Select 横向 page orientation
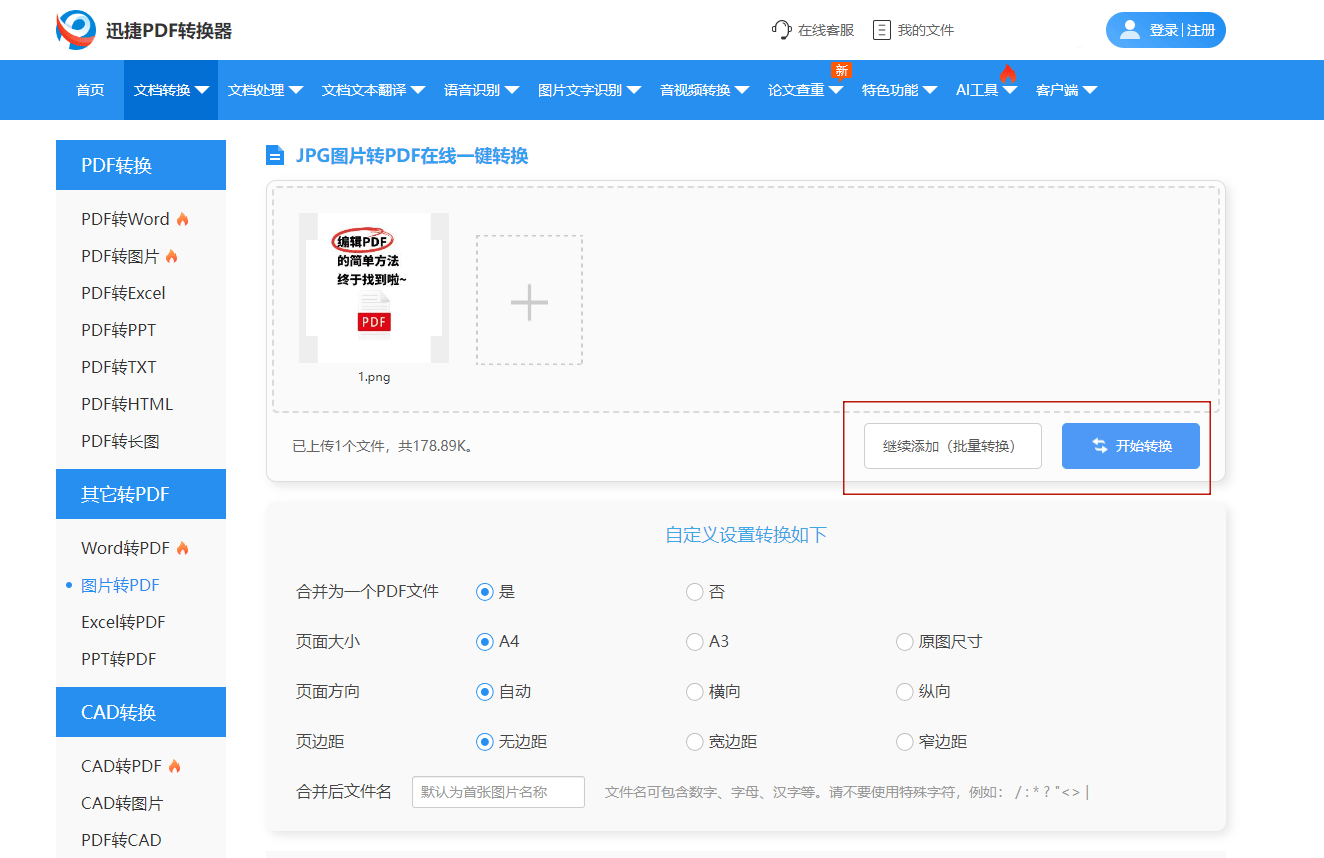Image resolution: width=1324 pixels, height=858 pixels. click(x=695, y=692)
